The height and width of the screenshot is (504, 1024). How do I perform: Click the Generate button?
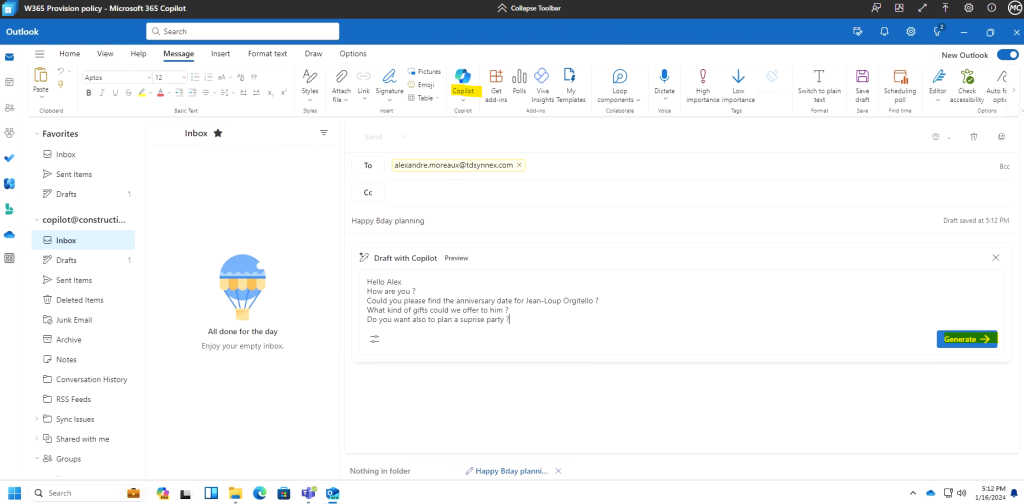point(967,339)
